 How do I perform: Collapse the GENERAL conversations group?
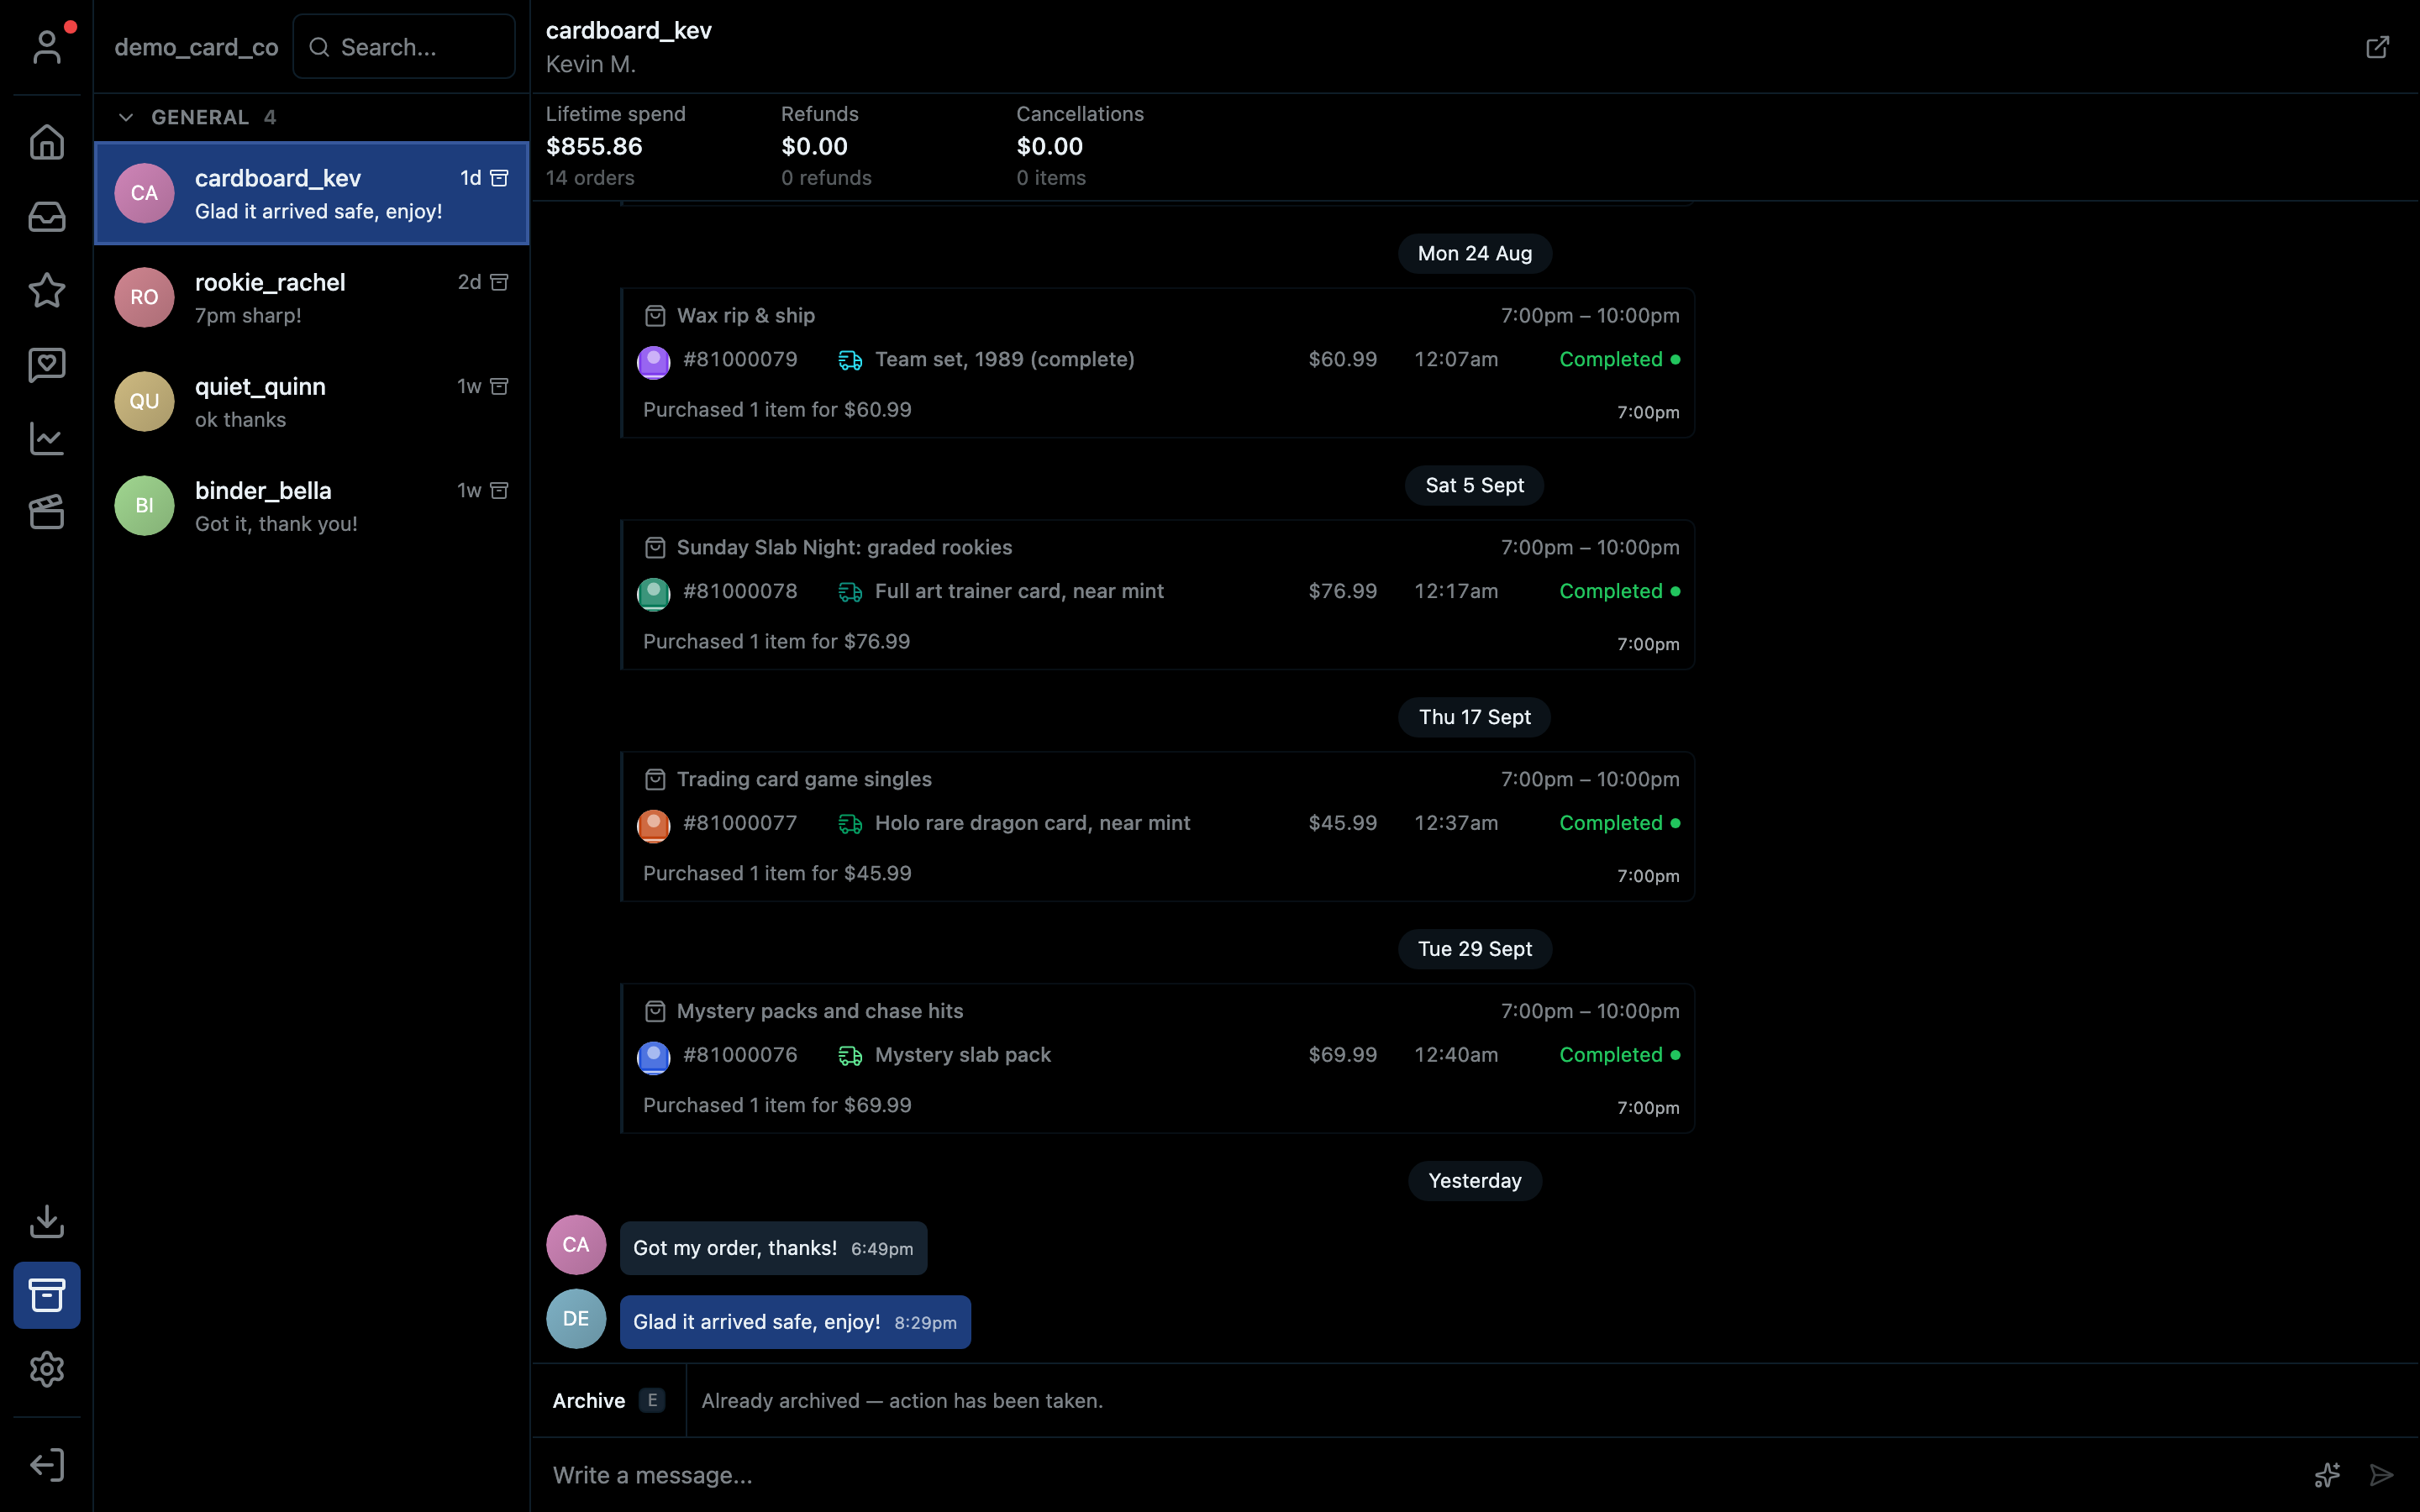click(126, 117)
